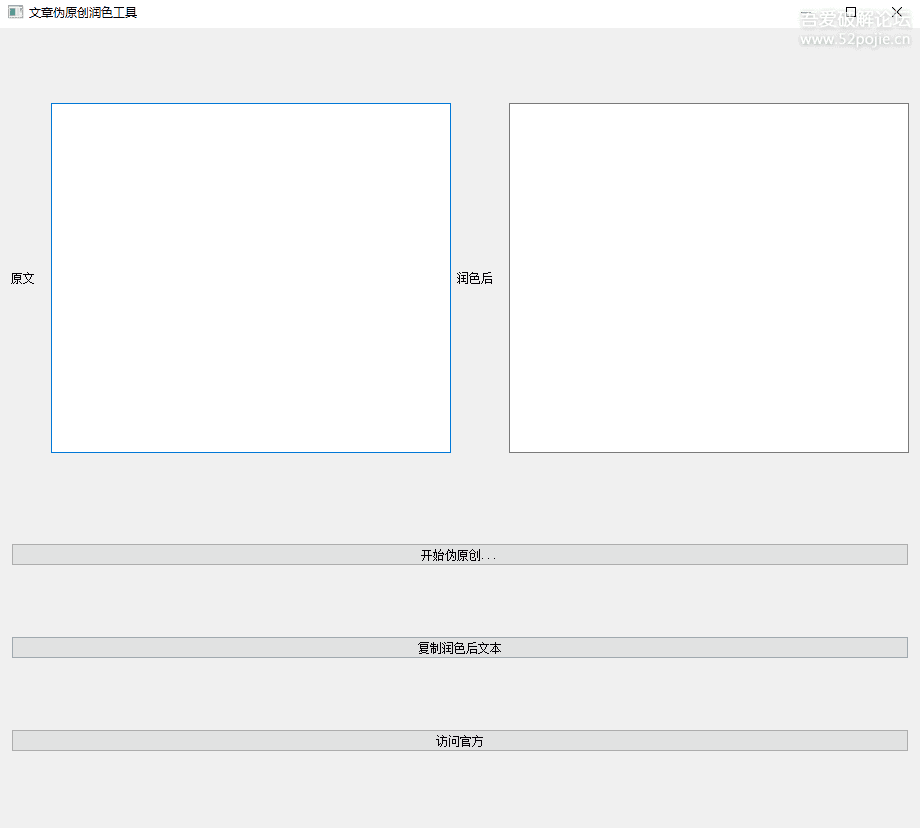Click the 开始伪原创 button
The image size is (920, 828).
click(459, 555)
